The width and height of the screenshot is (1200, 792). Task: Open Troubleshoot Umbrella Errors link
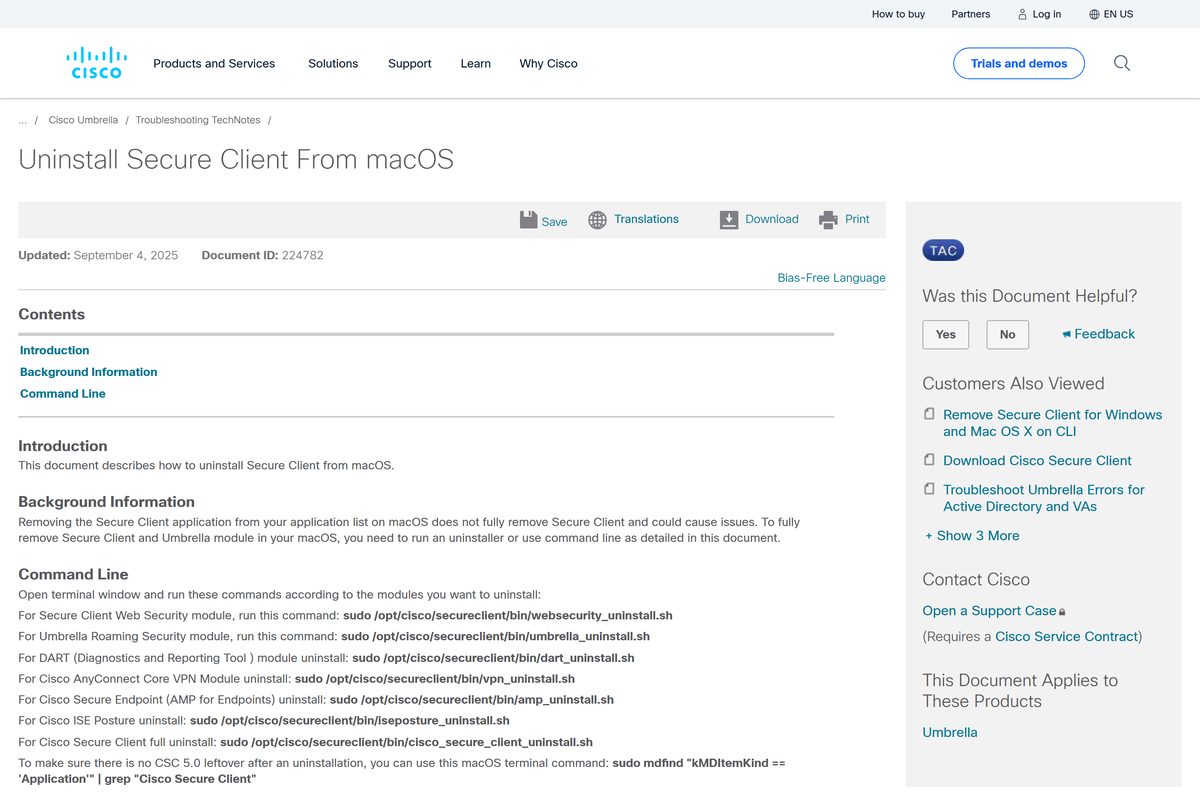(x=1044, y=498)
